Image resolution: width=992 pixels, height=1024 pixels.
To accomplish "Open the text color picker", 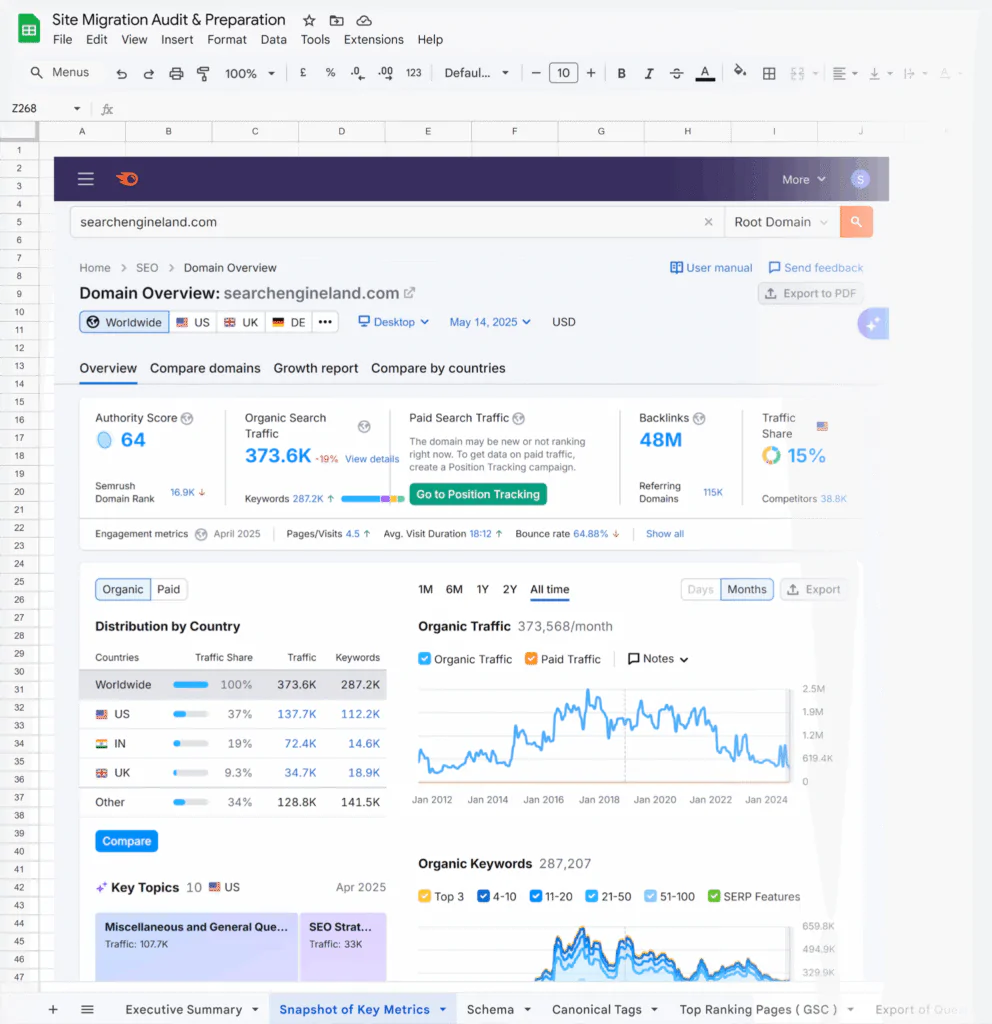I will [705, 73].
